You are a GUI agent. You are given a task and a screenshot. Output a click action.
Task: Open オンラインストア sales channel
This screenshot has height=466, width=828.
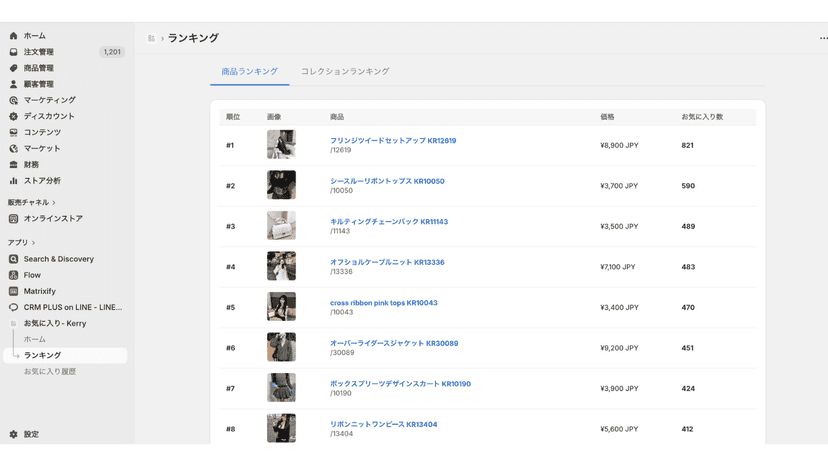[x=53, y=219]
